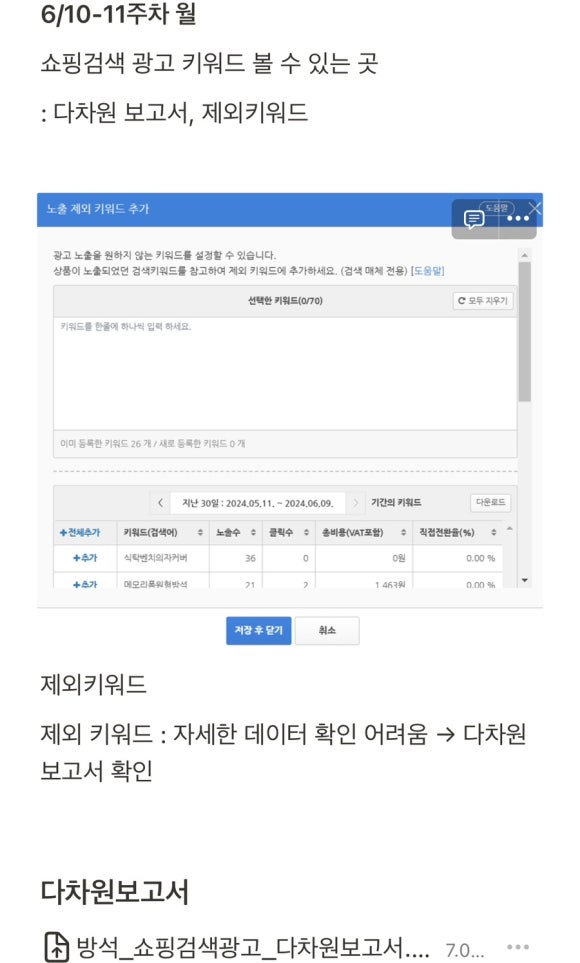Open the [도움말] help link in the description

point(428,270)
